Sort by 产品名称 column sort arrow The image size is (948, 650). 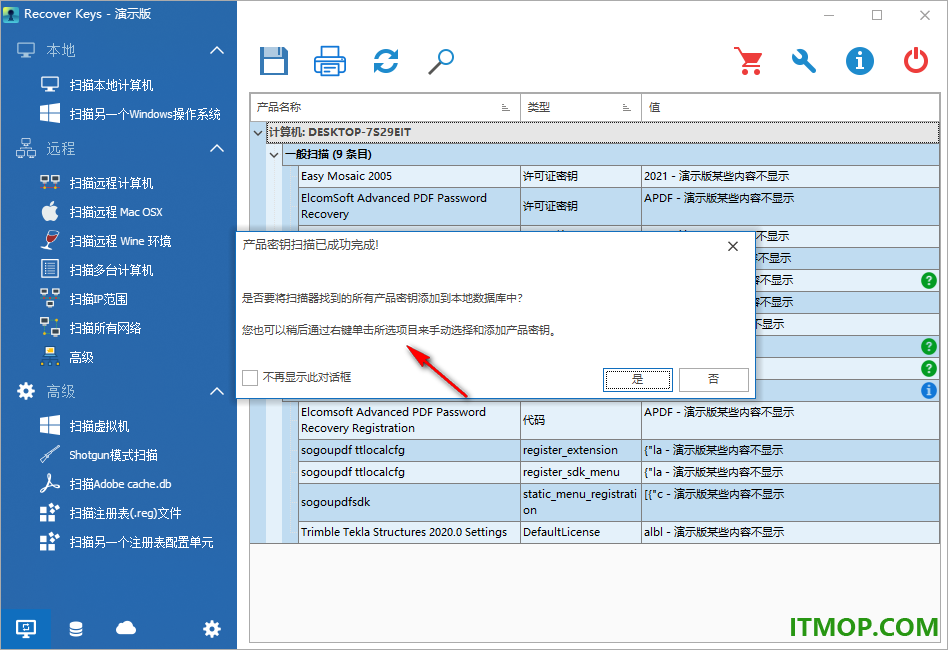pos(505,108)
